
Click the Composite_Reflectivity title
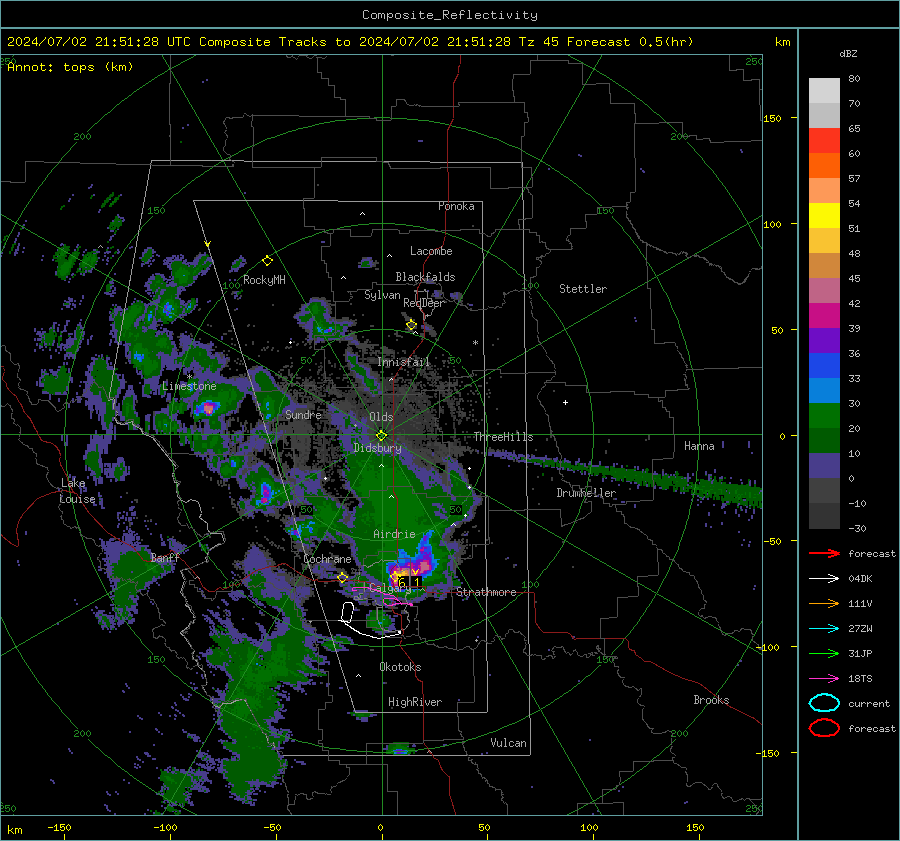pos(450,15)
